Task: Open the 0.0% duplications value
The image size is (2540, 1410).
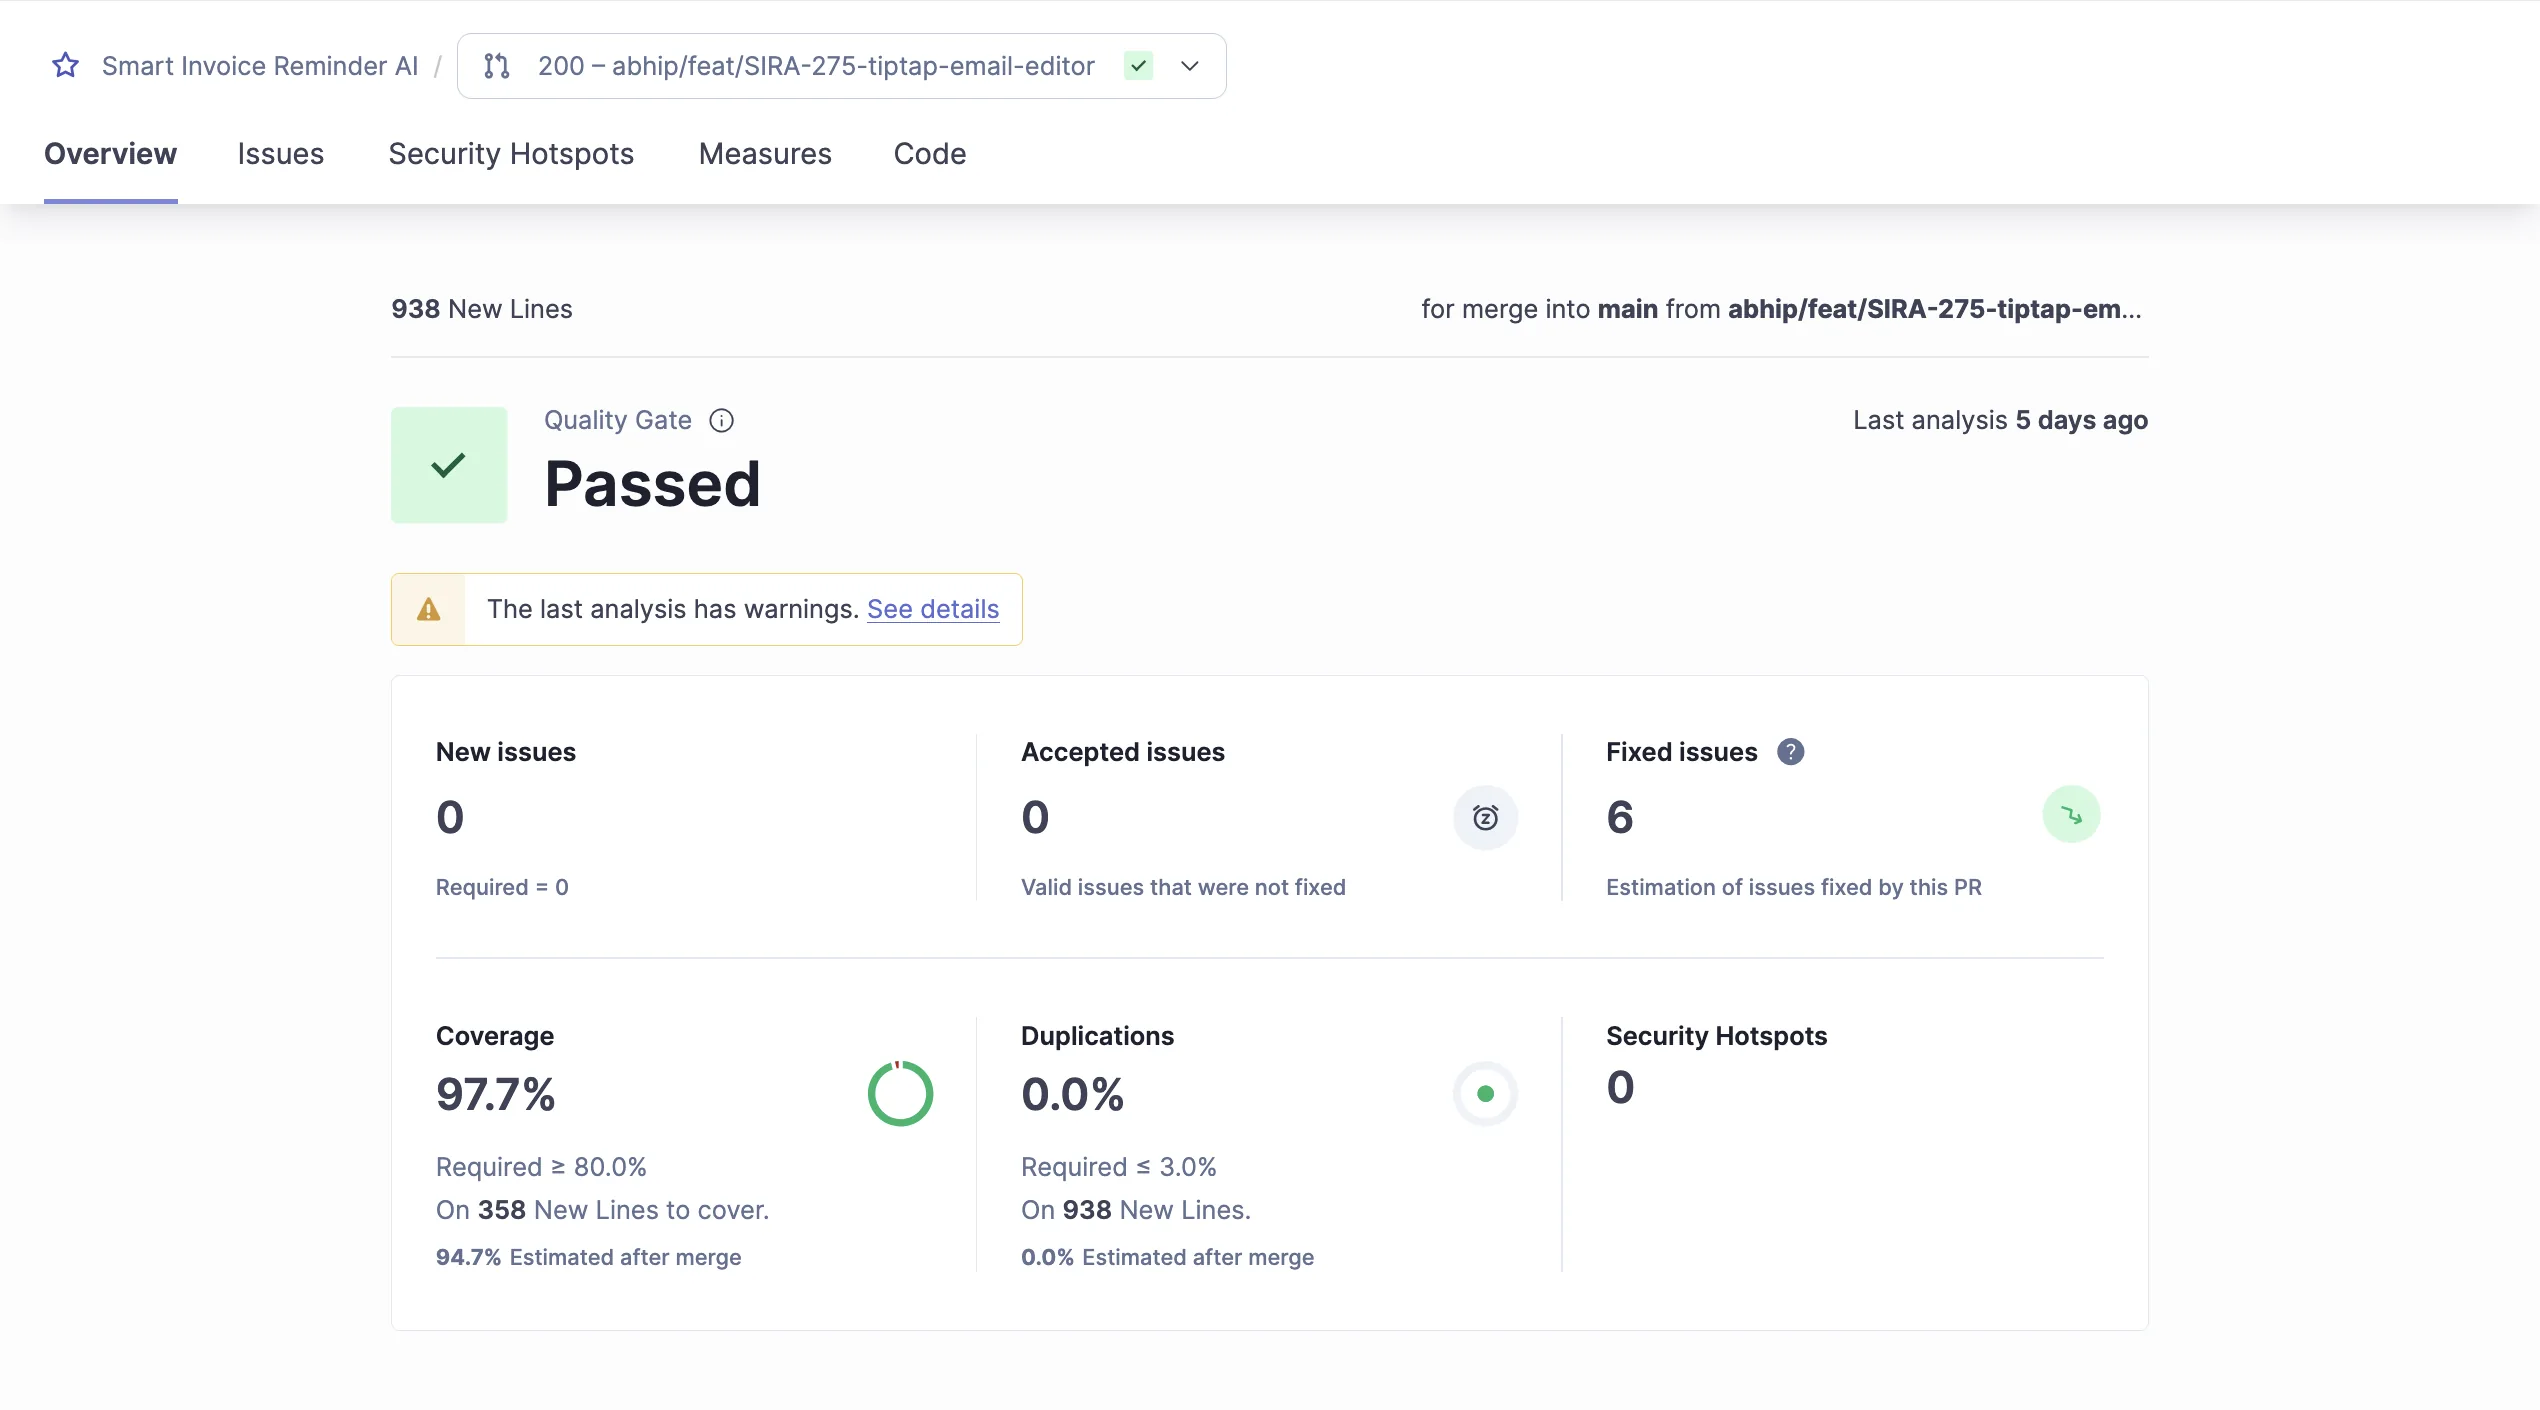Action: (1072, 1094)
